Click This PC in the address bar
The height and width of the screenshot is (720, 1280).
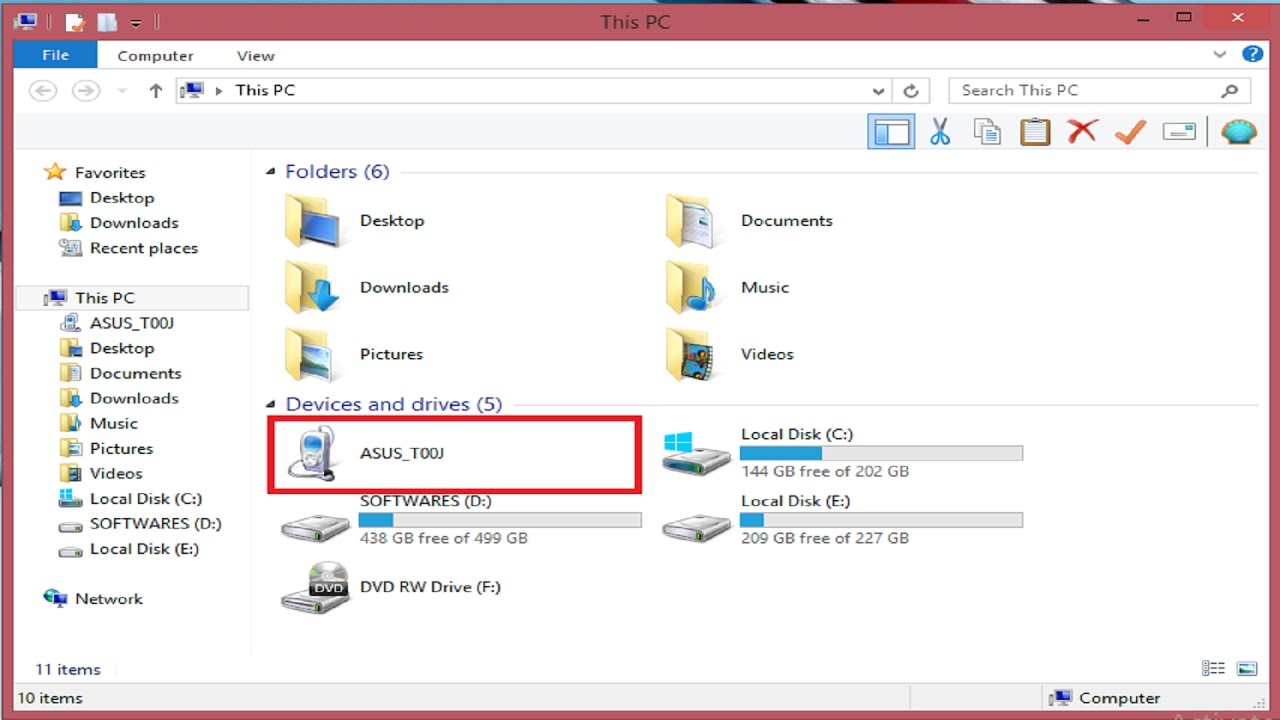click(x=265, y=90)
